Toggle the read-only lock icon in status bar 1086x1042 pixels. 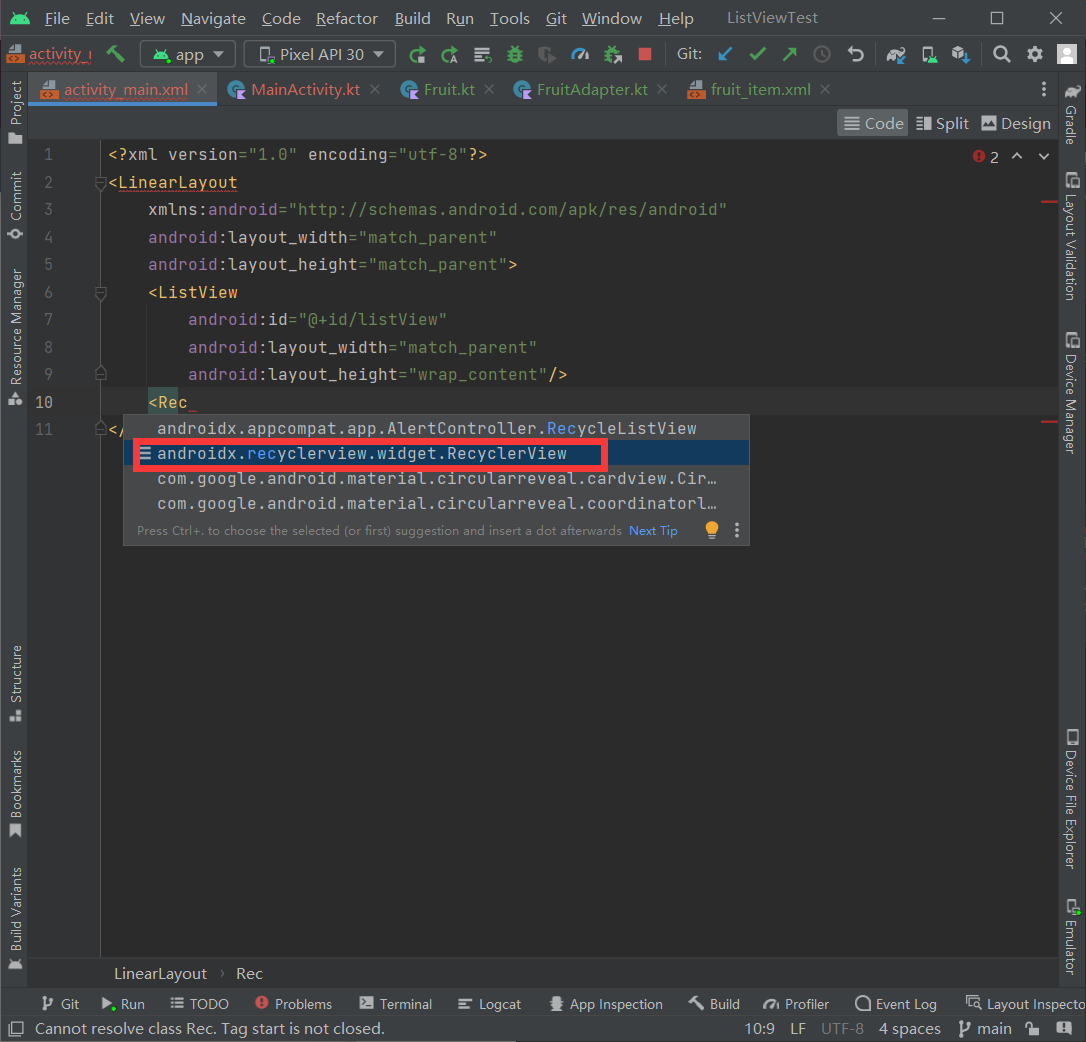coord(1032,1029)
